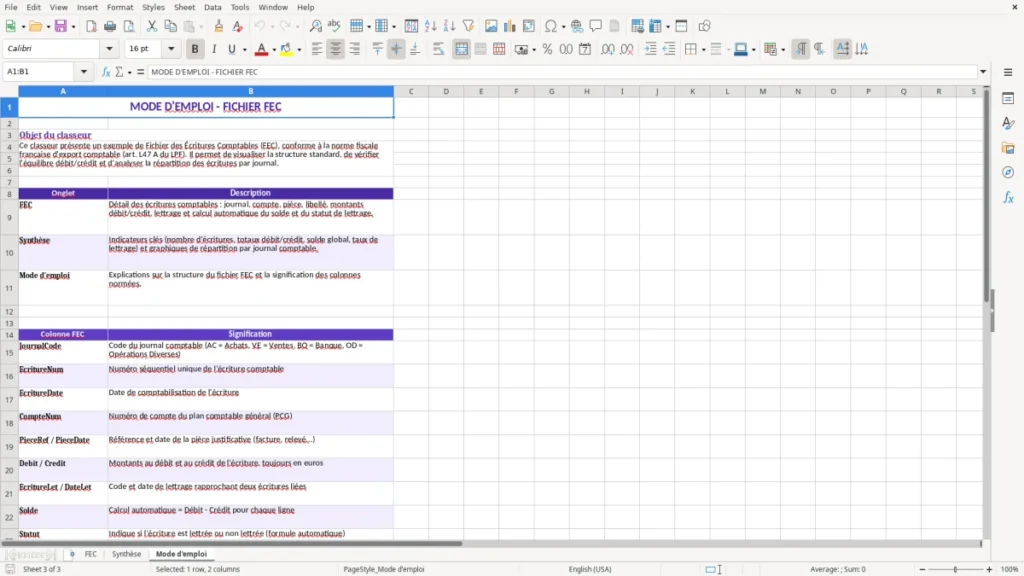Open the File menu
This screenshot has width=1024, height=576.
11,7
